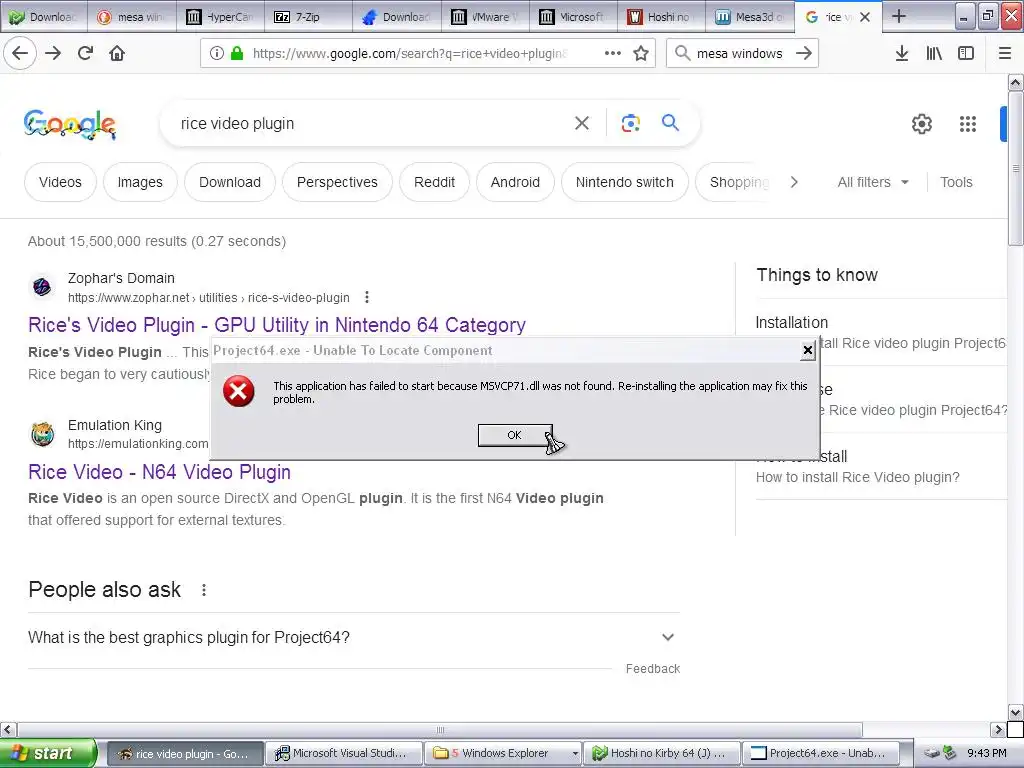
Task: Switch to the 'mesa win' tab
Action: pyautogui.click(x=131, y=17)
